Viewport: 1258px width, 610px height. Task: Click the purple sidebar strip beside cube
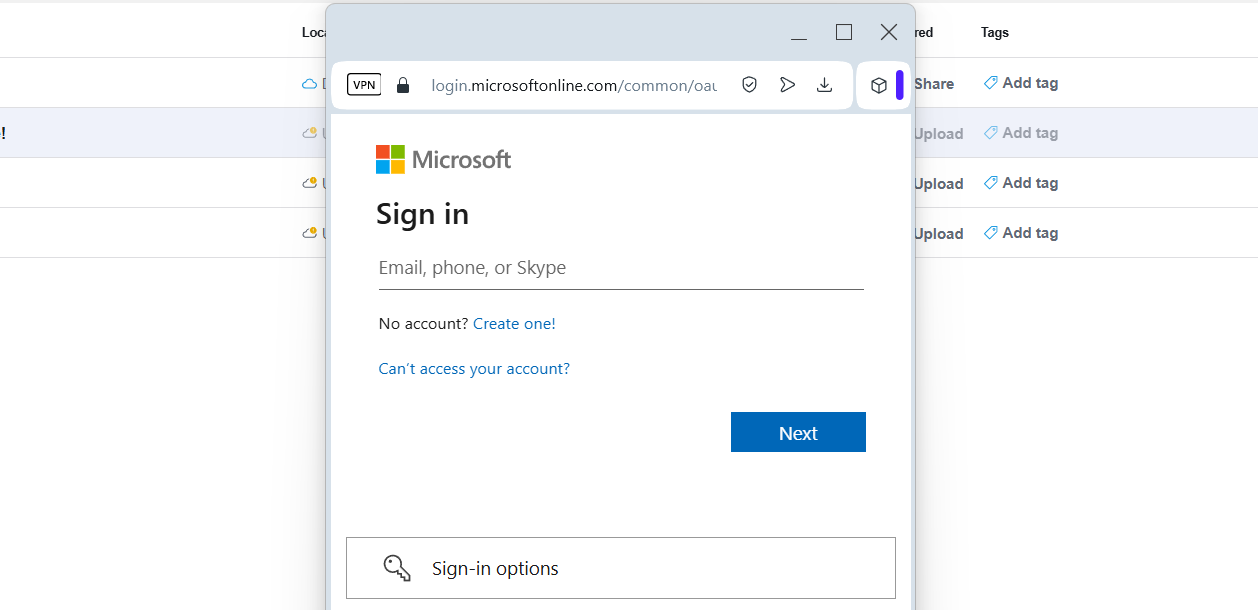coord(900,85)
